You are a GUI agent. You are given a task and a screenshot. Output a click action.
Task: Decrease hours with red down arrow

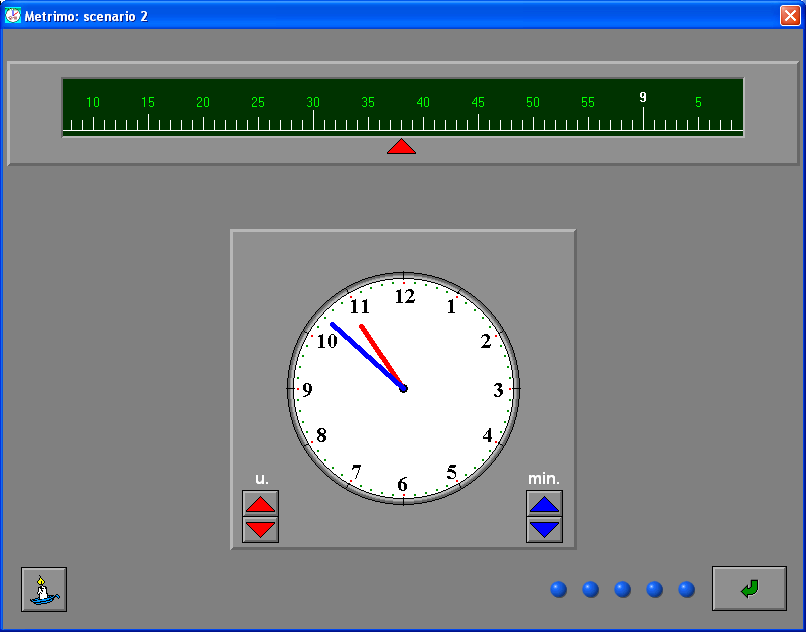click(261, 530)
